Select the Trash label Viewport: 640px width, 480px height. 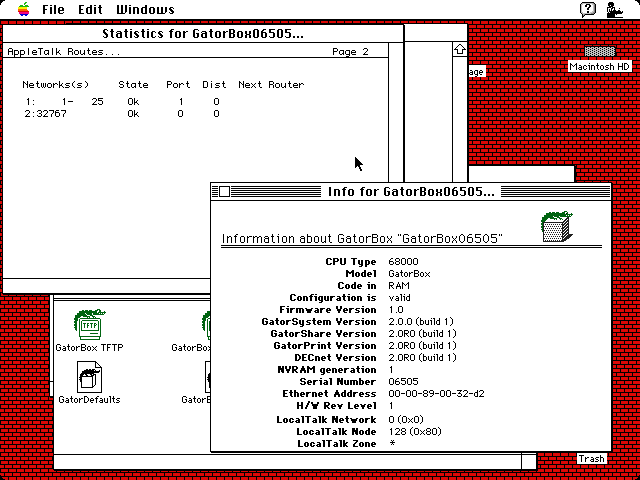point(591,459)
